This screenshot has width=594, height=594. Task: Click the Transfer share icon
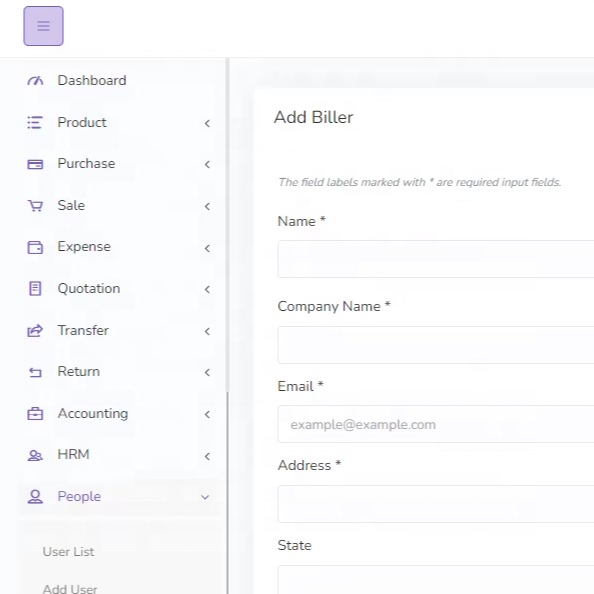pyautogui.click(x=35, y=331)
